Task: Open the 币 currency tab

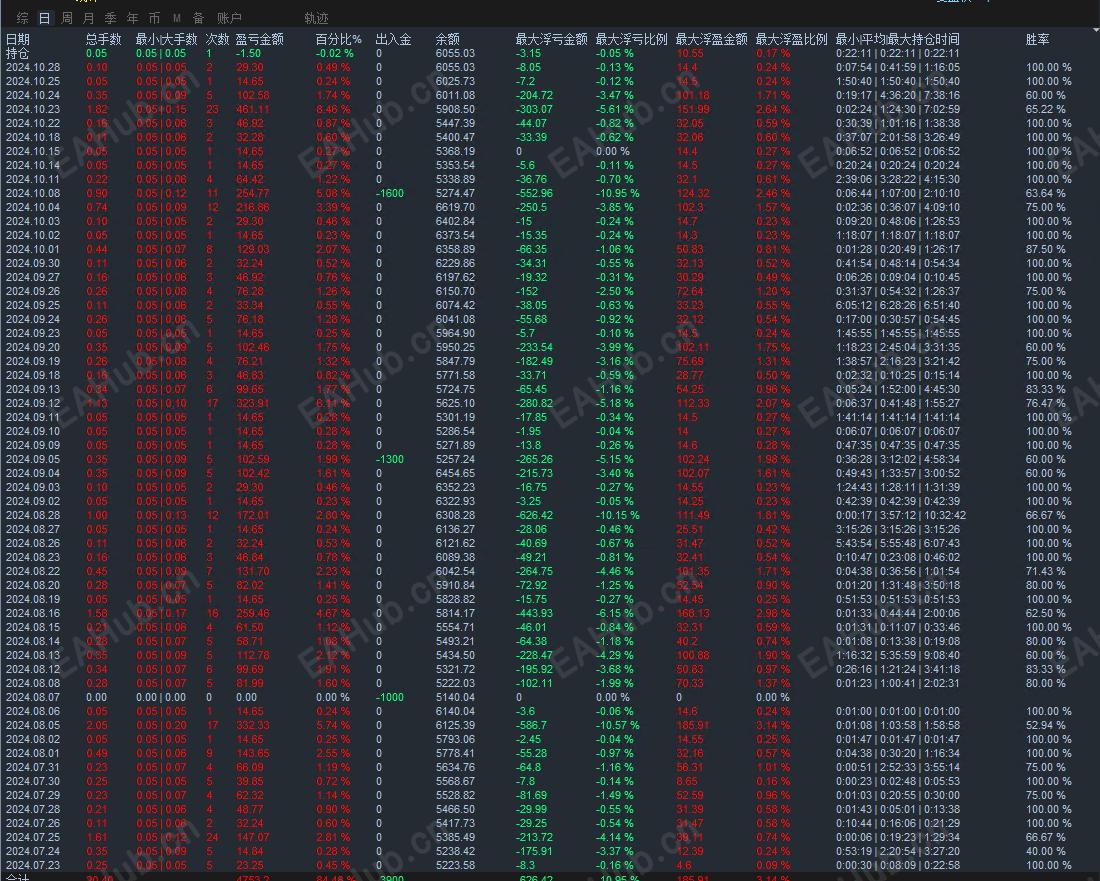Action: [154, 18]
